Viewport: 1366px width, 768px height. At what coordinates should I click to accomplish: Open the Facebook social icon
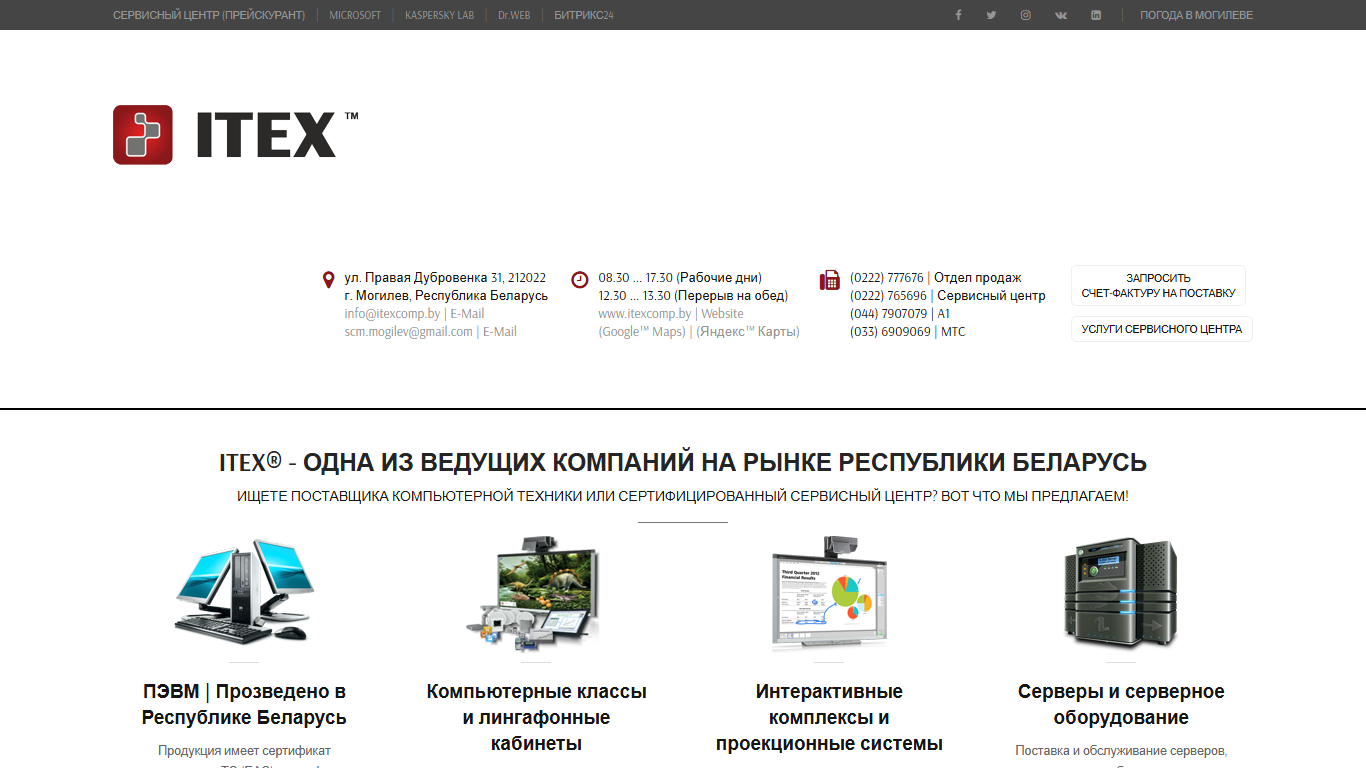(958, 15)
